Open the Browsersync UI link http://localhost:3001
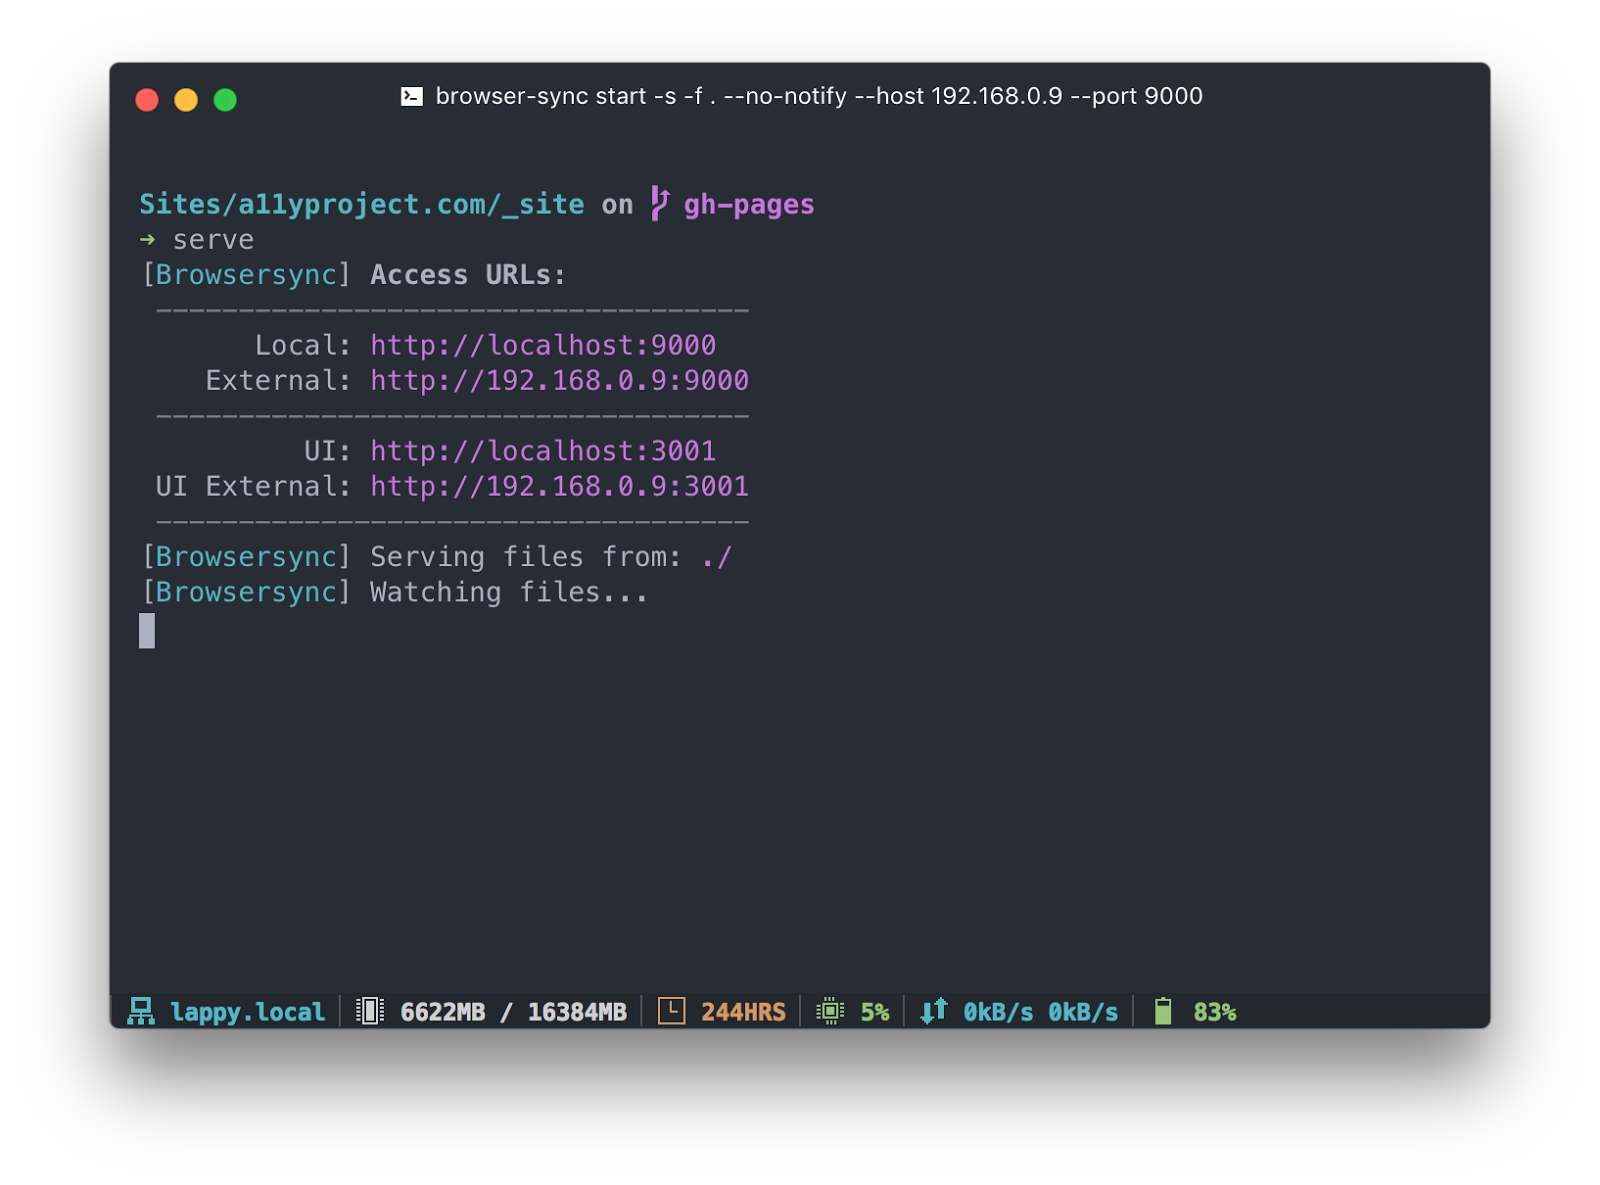The width and height of the screenshot is (1600, 1185). [x=542, y=451]
